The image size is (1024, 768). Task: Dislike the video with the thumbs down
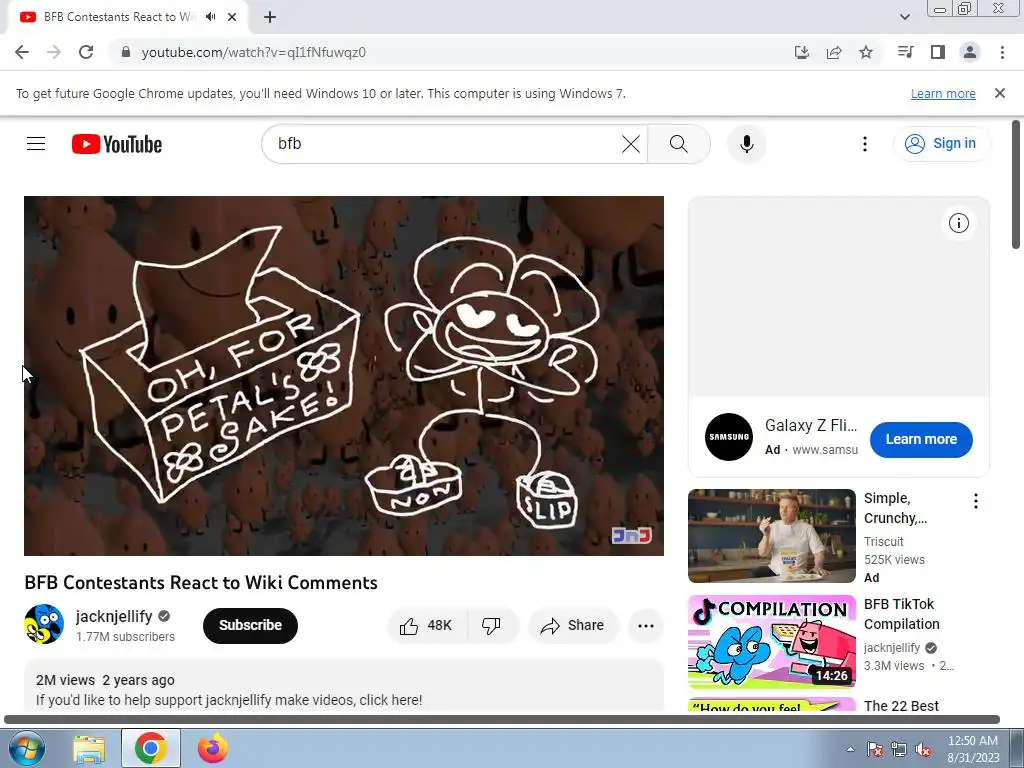[492, 626]
